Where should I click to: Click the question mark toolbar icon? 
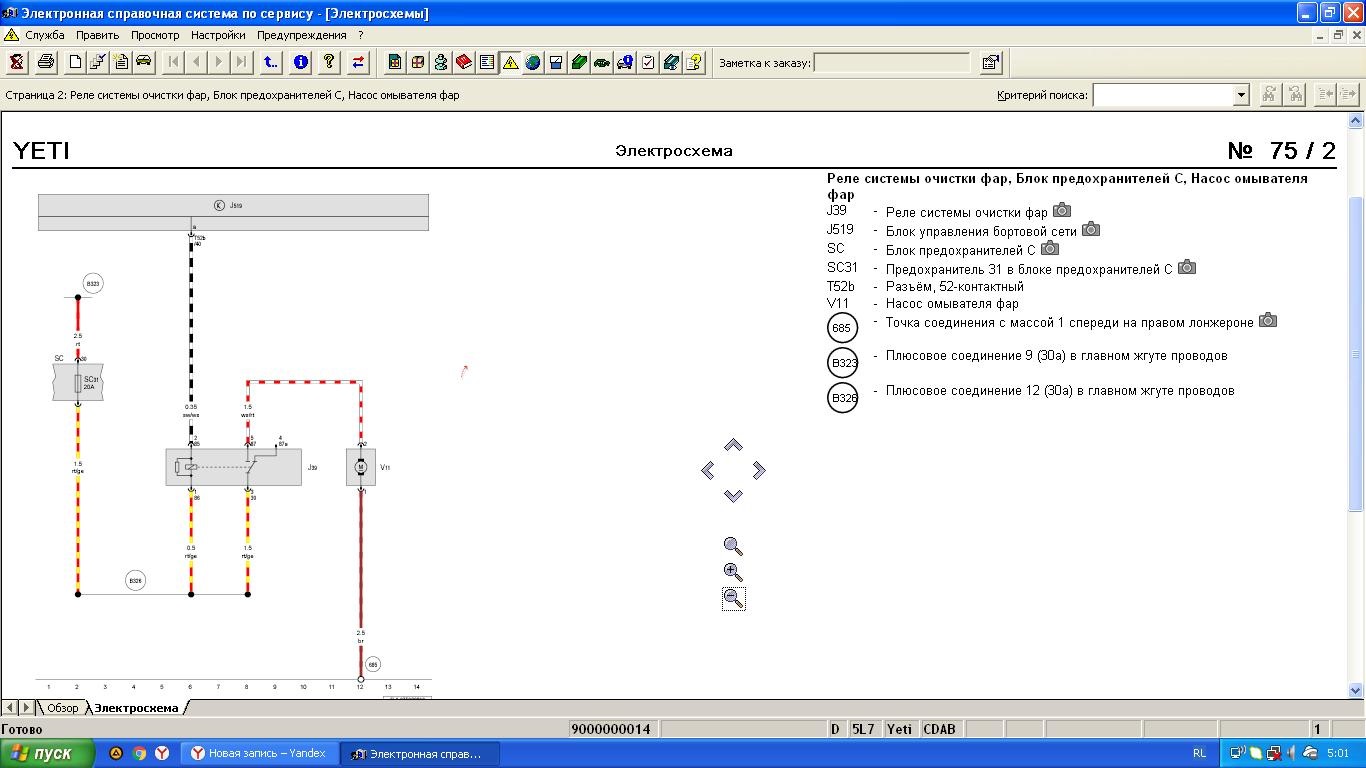click(329, 62)
